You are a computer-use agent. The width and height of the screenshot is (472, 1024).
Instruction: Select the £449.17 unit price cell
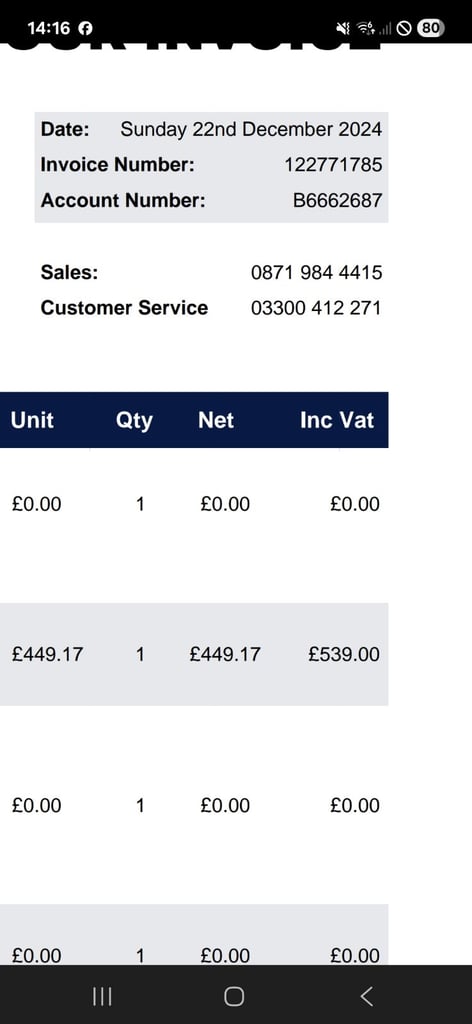[x=48, y=654]
